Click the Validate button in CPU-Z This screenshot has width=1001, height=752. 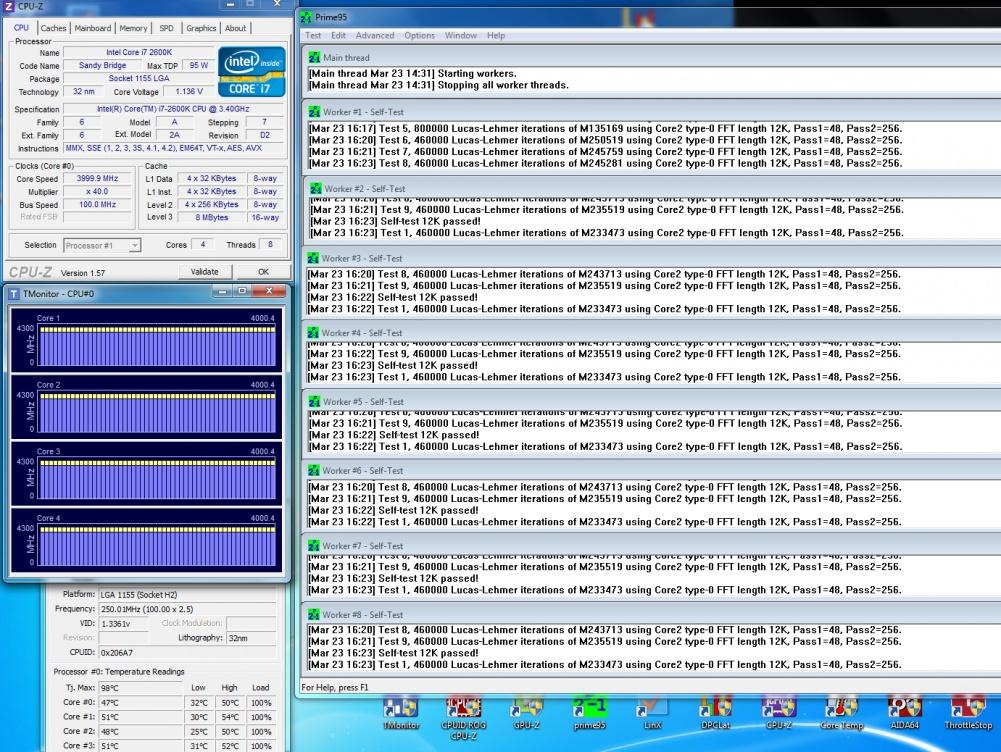click(x=204, y=272)
